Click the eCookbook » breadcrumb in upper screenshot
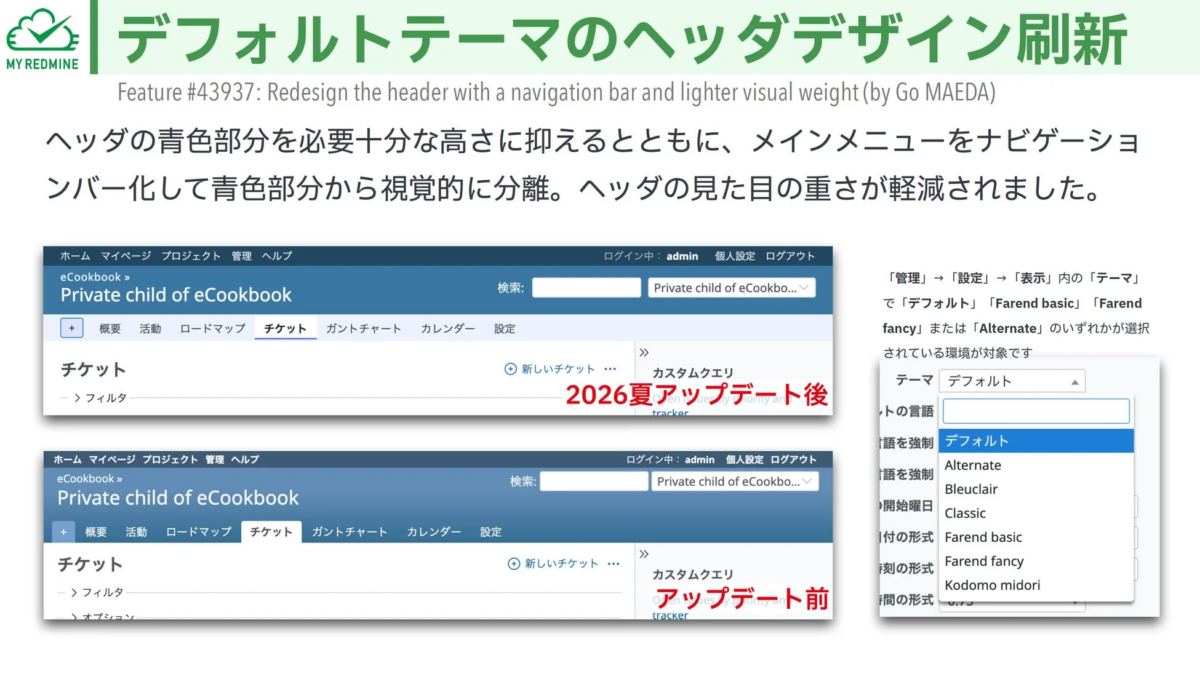The width and height of the screenshot is (1200, 674). pyautogui.click(x=95, y=276)
